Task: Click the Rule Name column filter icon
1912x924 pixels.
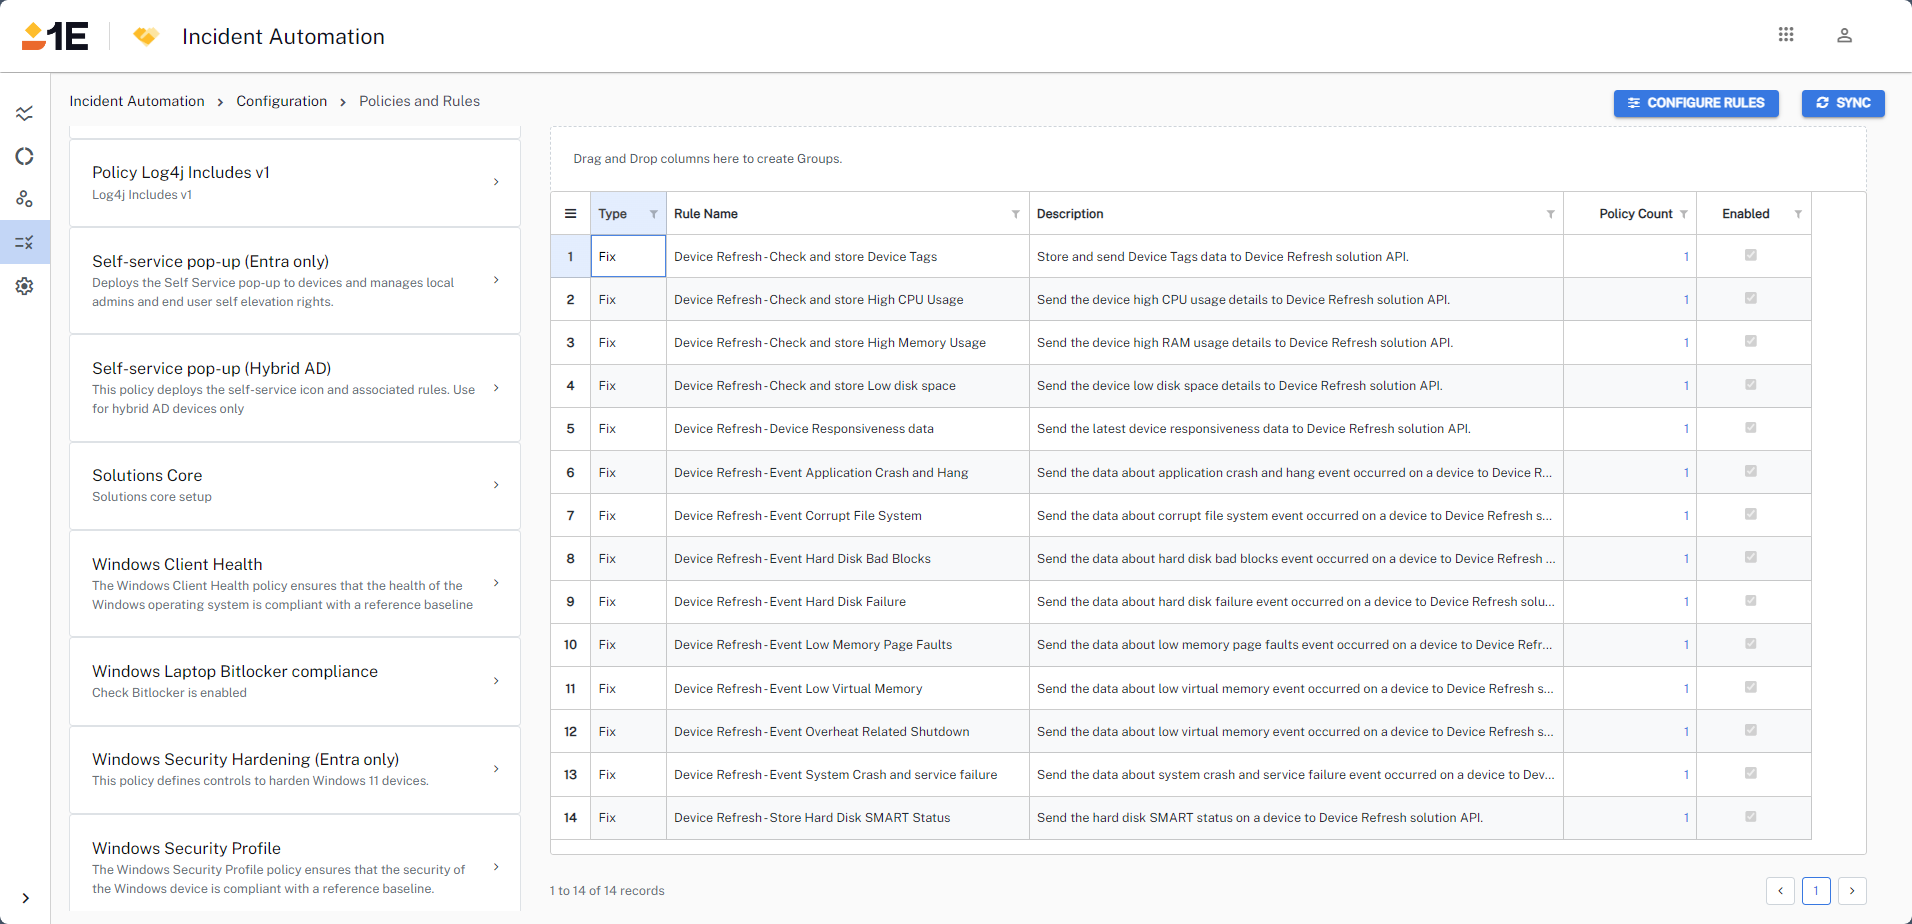Action: click(x=1015, y=214)
